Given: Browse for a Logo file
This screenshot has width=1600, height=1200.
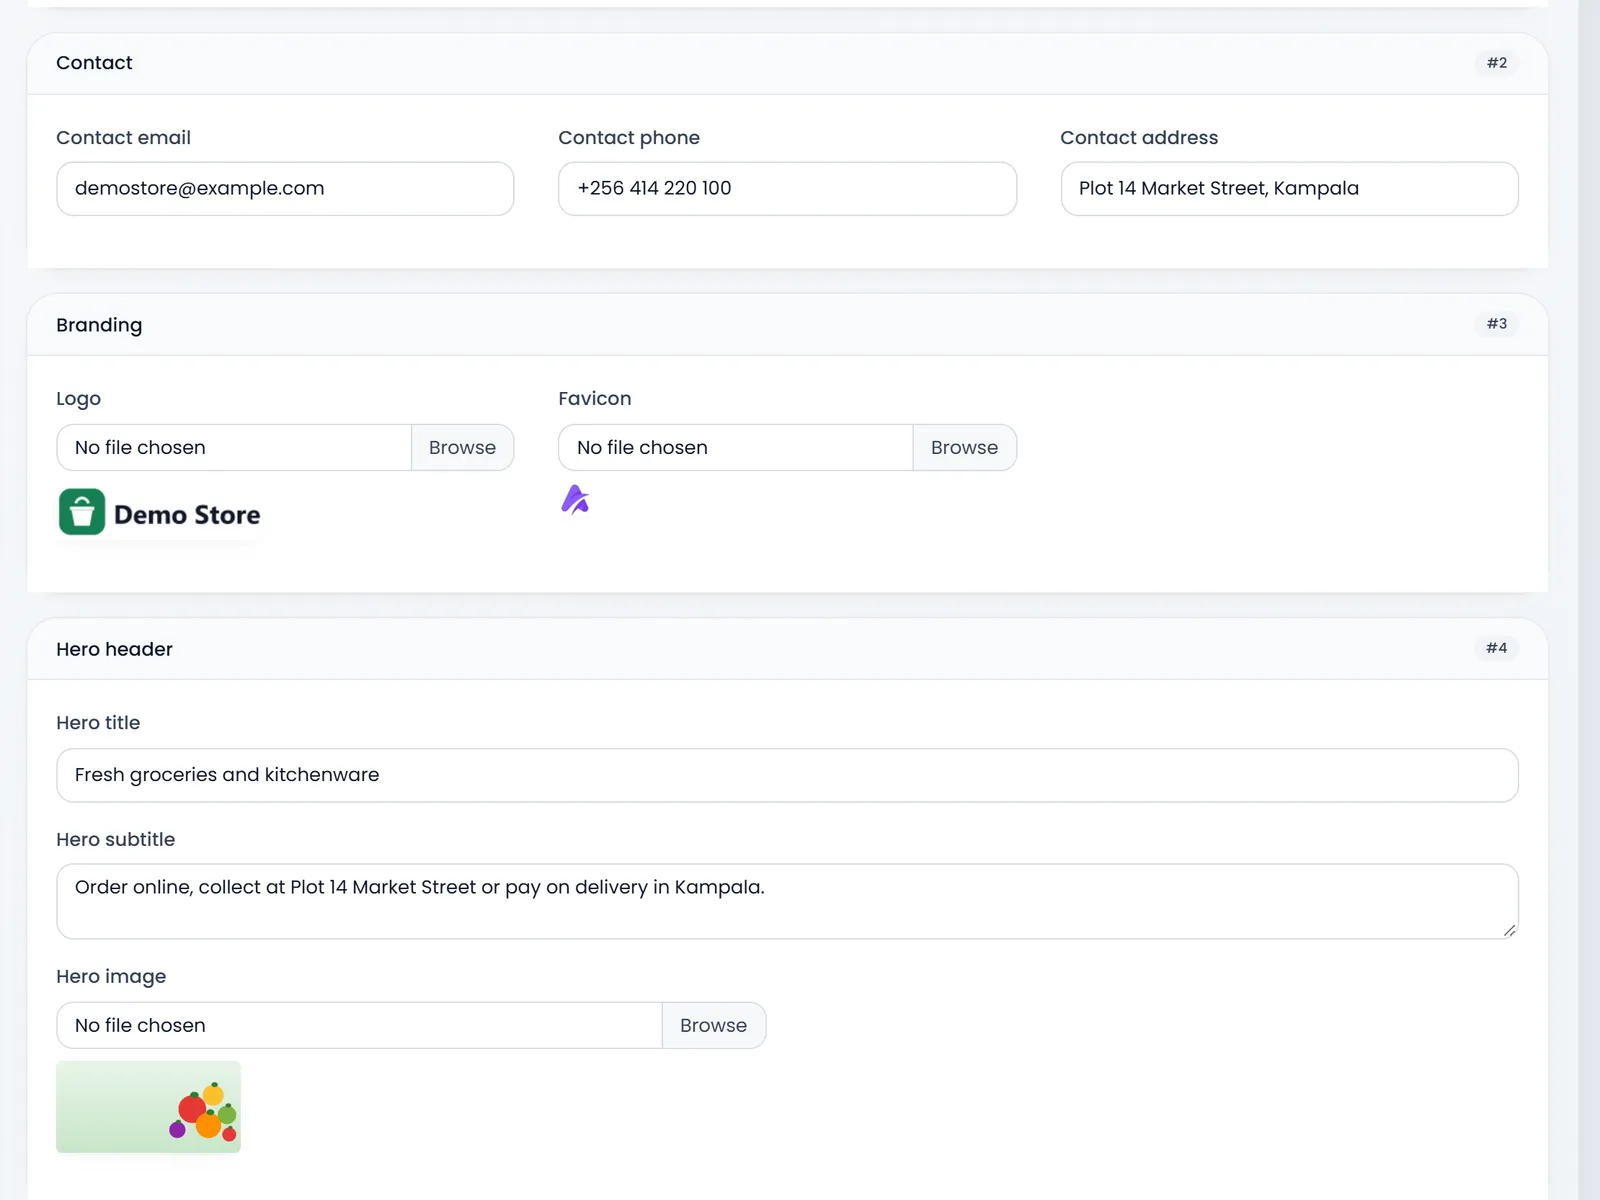Looking at the screenshot, I should (462, 448).
